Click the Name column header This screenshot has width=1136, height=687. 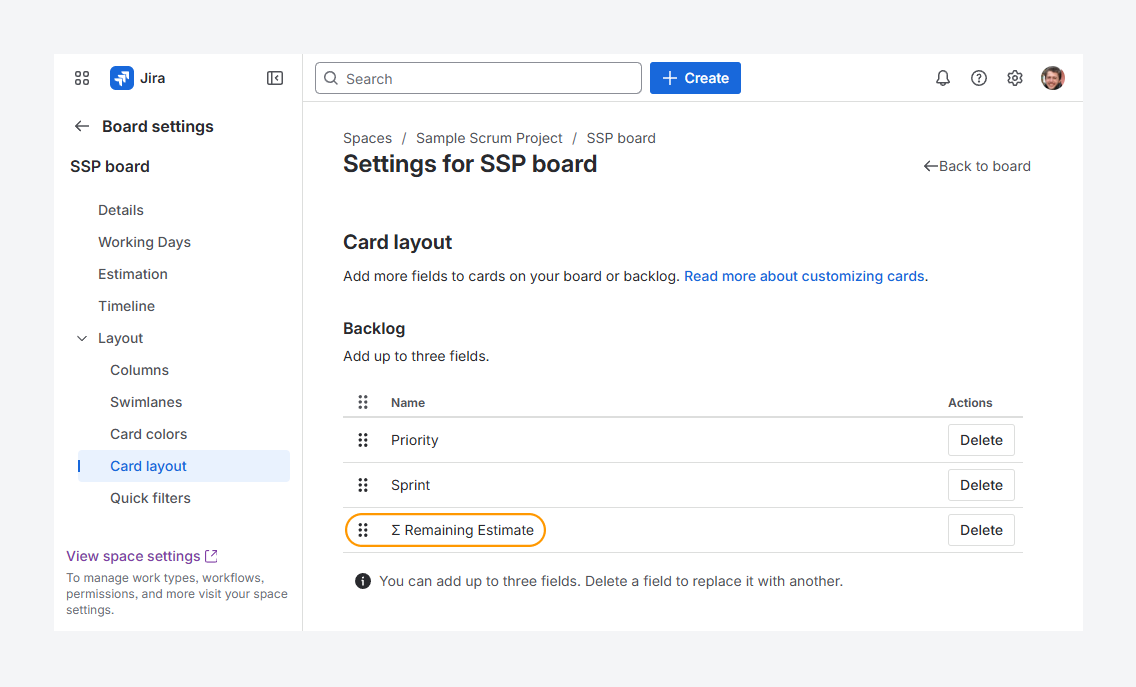pos(408,402)
